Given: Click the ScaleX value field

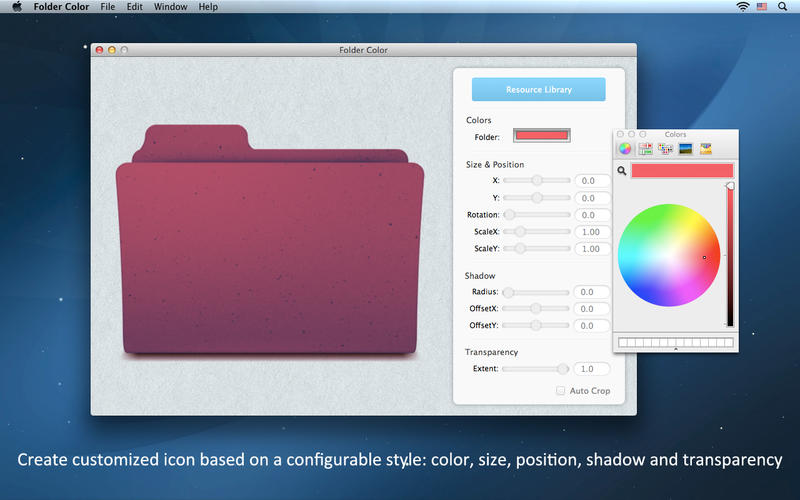Looking at the screenshot, I should pos(592,232).
